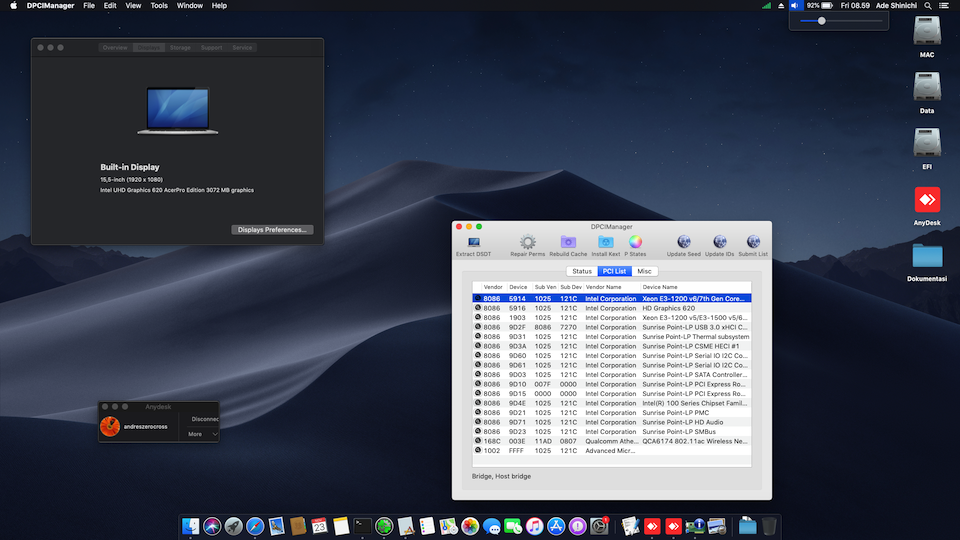Open Calendar from the Dock
This screenshot has height=540, width=960.
[x=319, y=526]
